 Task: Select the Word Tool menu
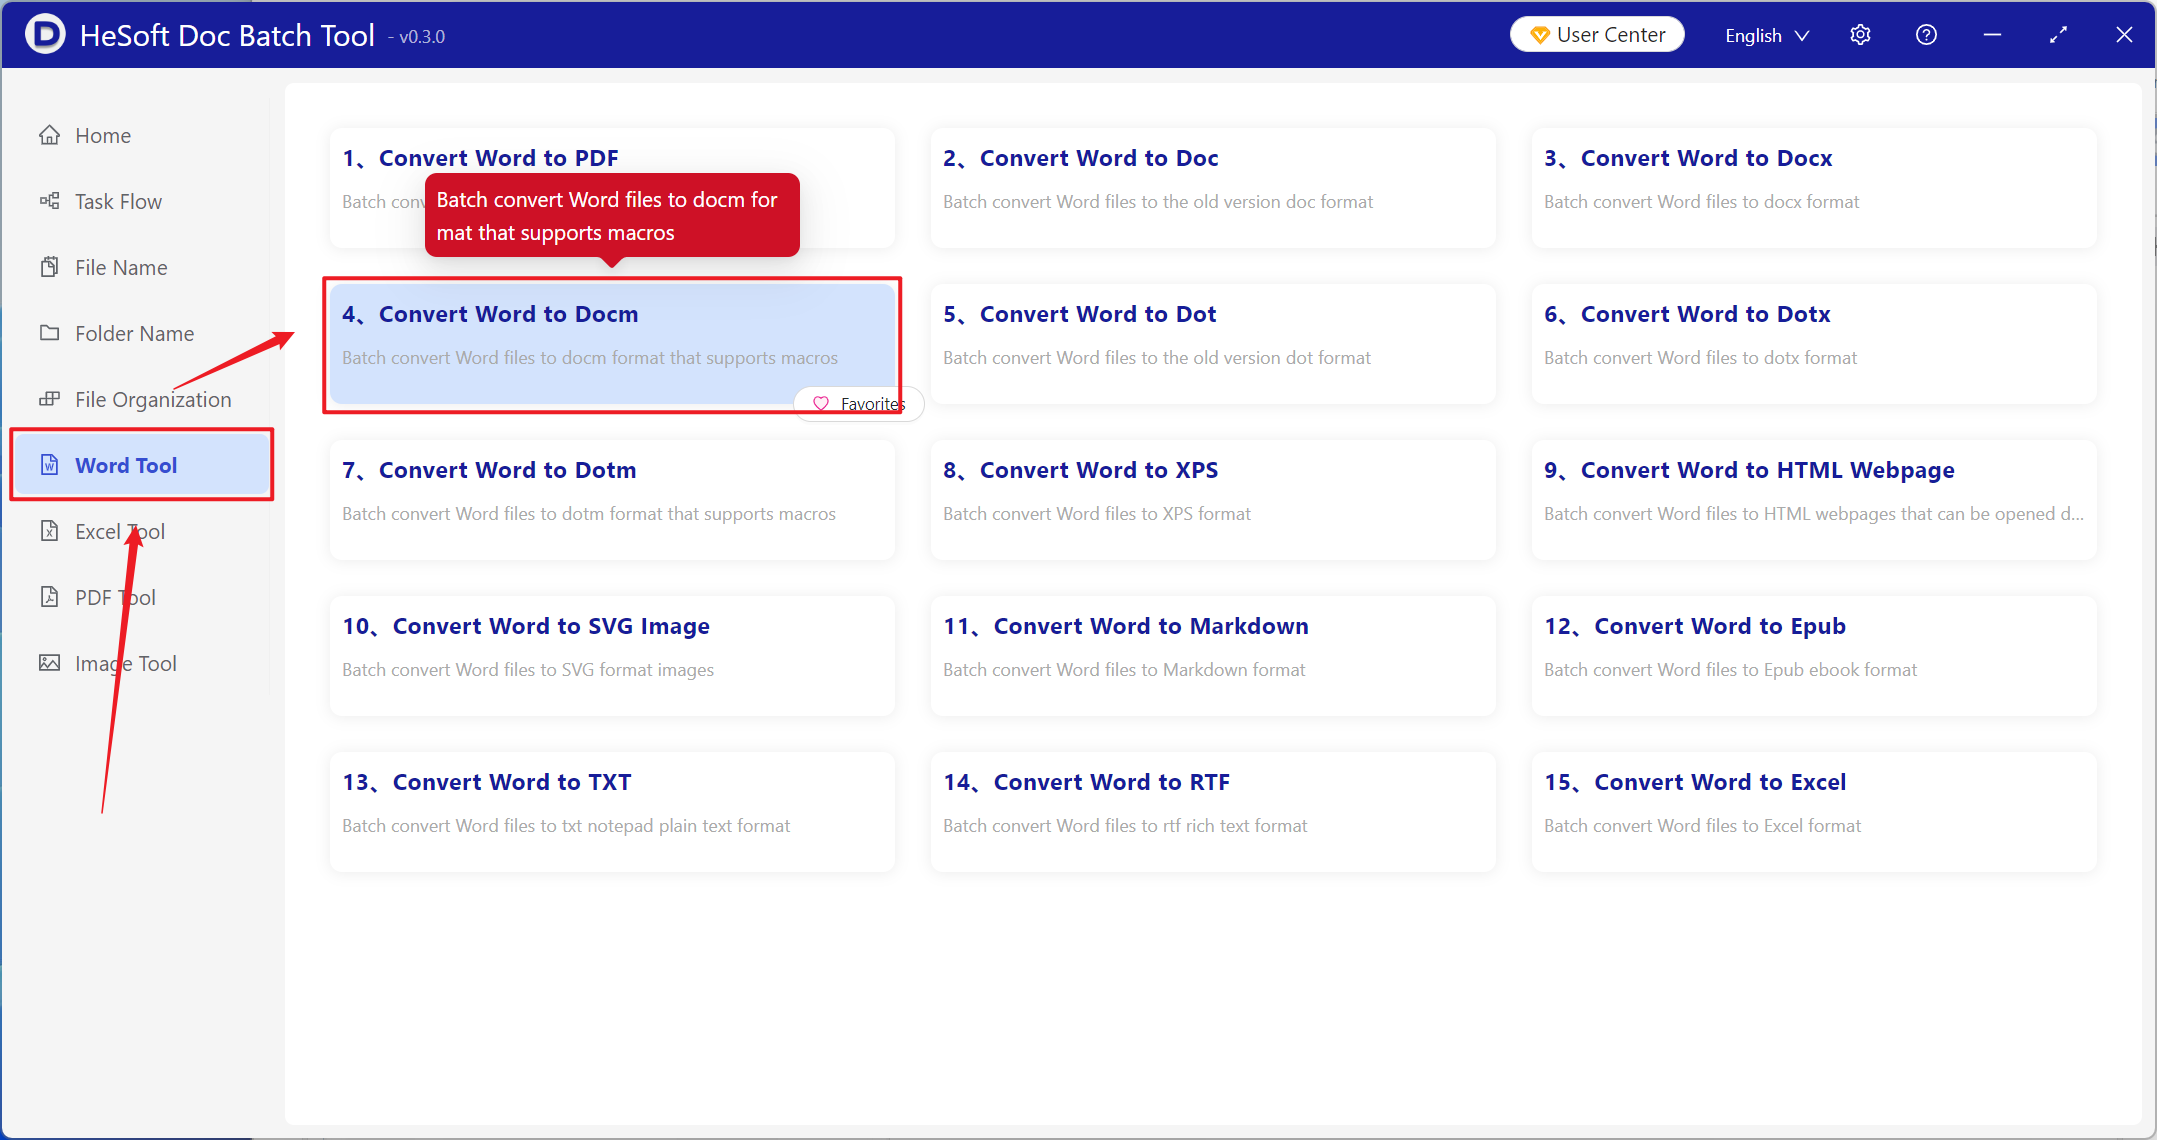142,465
